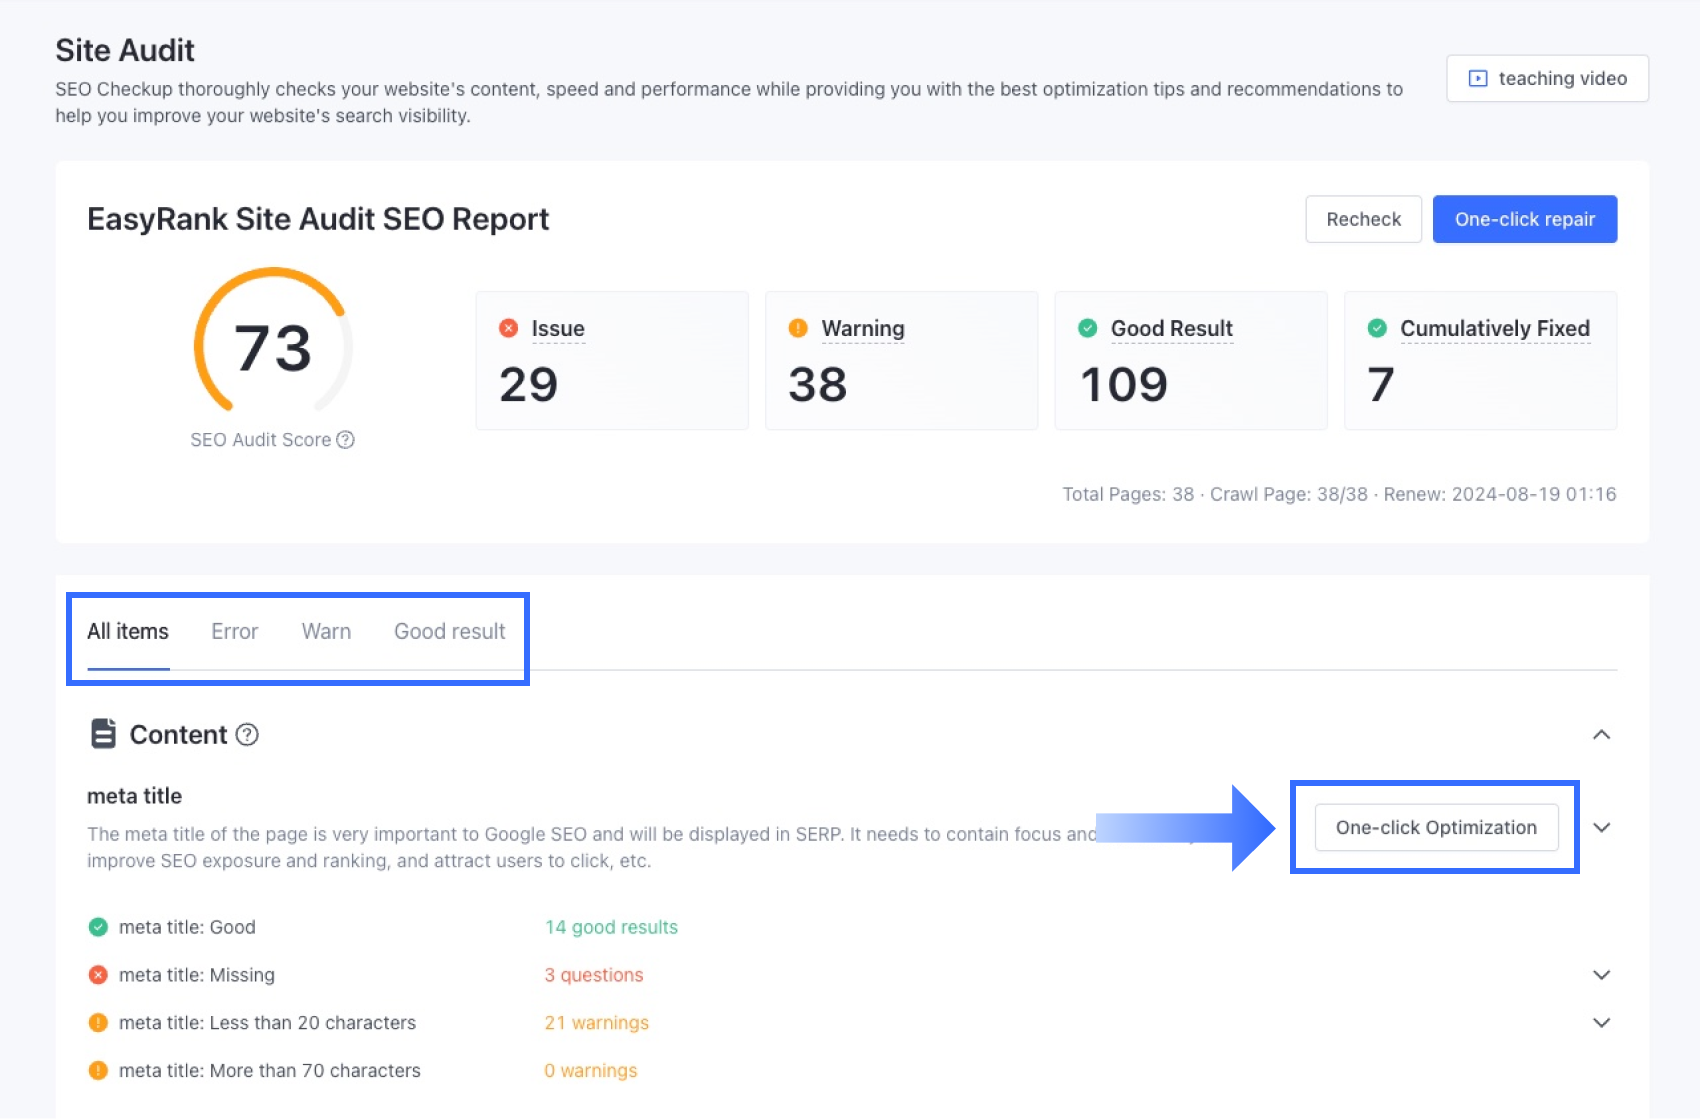The height and width of the screenshot is (1119, 1700).
Task: Expand the meta title Missing row
Action: pyautogui.click(x=1601, y=975)
